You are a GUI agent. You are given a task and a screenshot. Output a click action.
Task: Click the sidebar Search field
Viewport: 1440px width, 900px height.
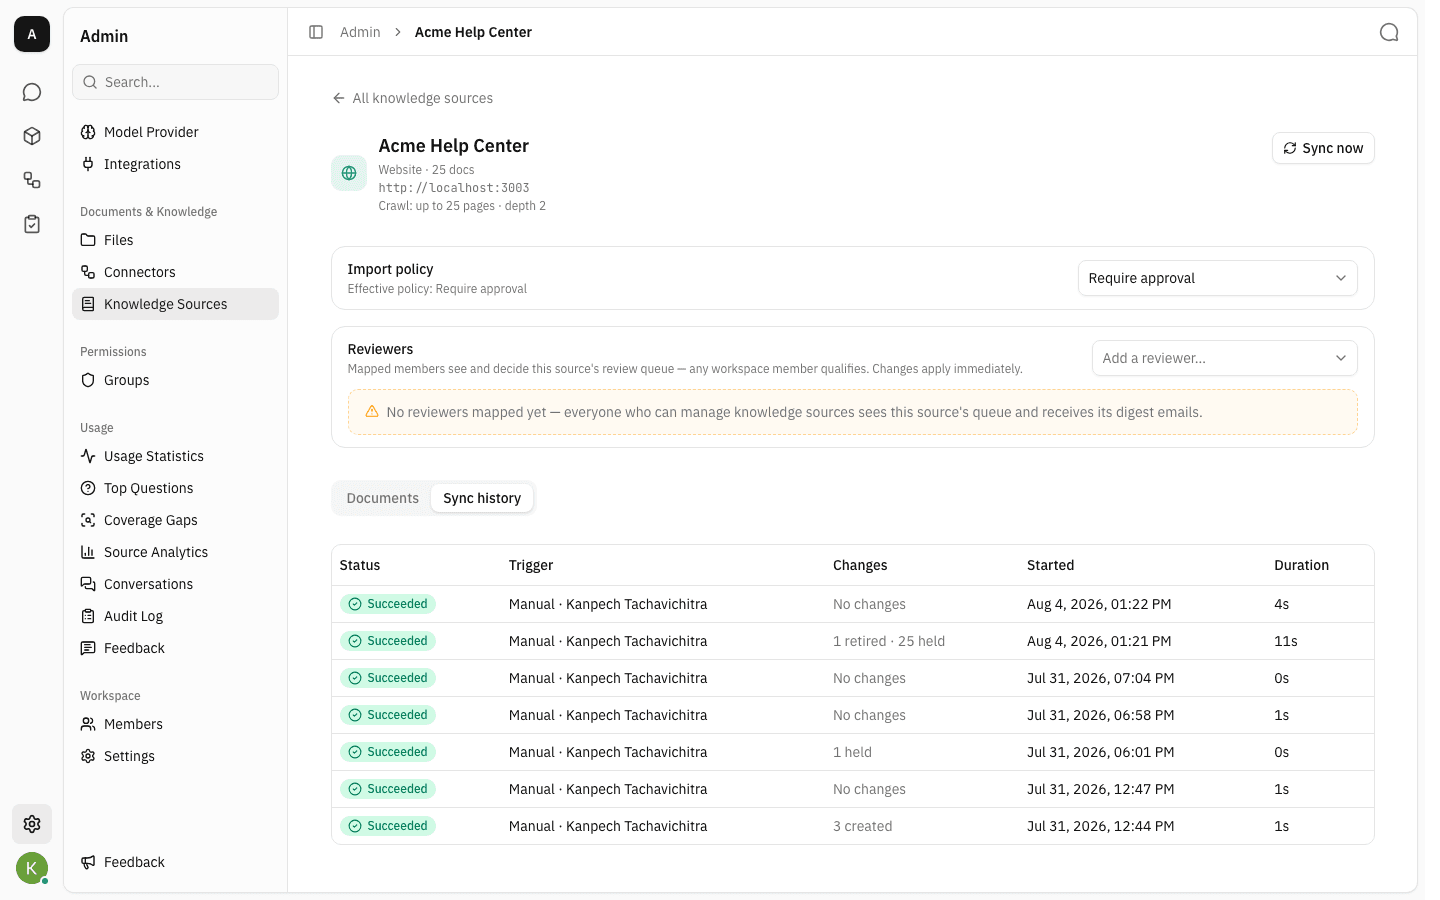175,82
